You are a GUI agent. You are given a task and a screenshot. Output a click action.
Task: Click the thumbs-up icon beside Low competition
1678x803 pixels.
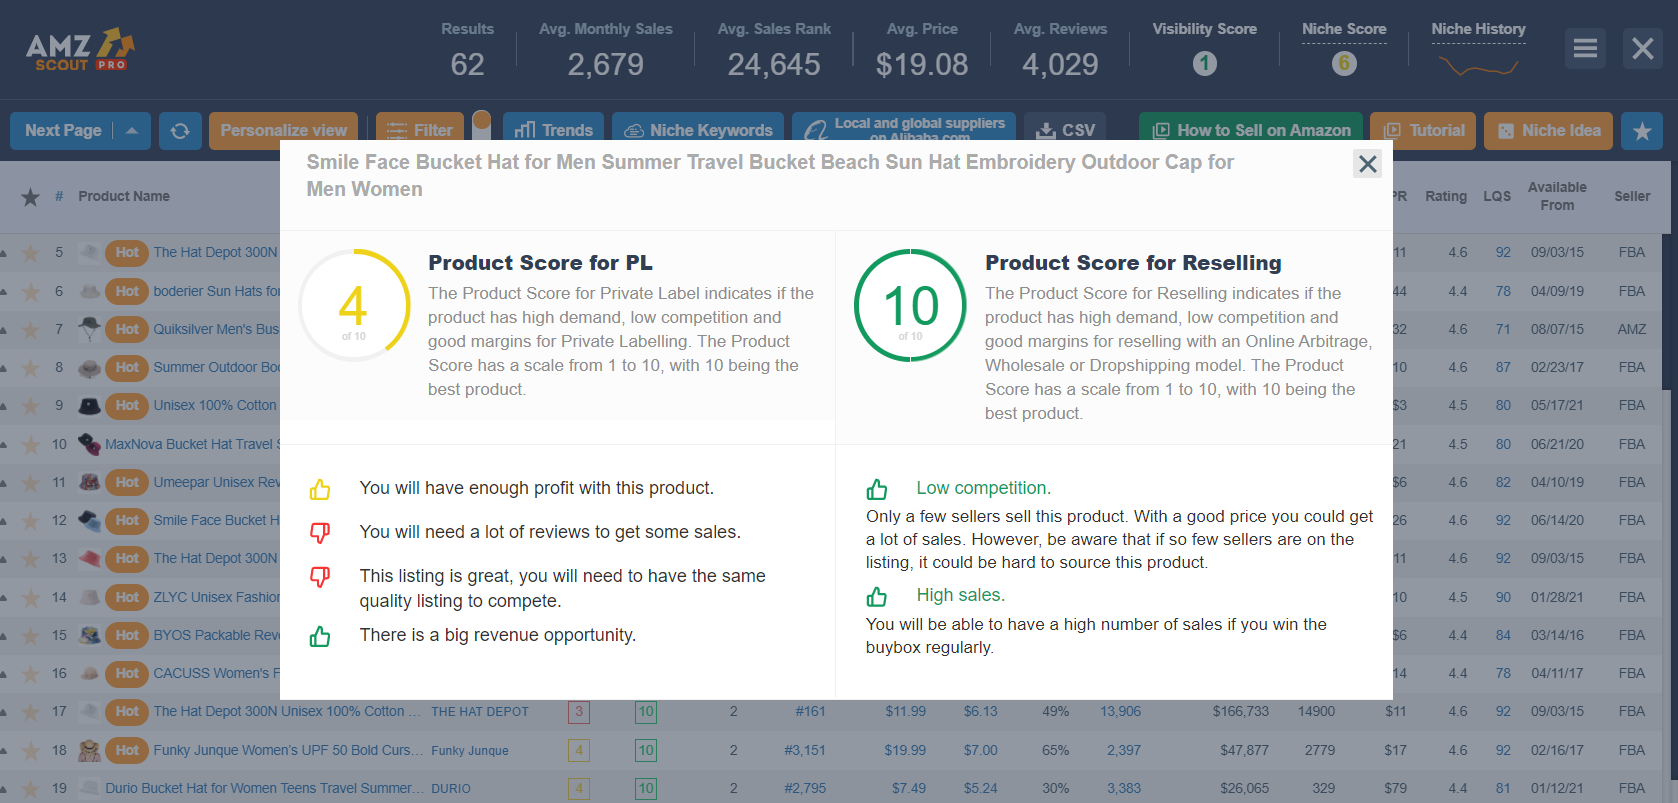[877, 489]
